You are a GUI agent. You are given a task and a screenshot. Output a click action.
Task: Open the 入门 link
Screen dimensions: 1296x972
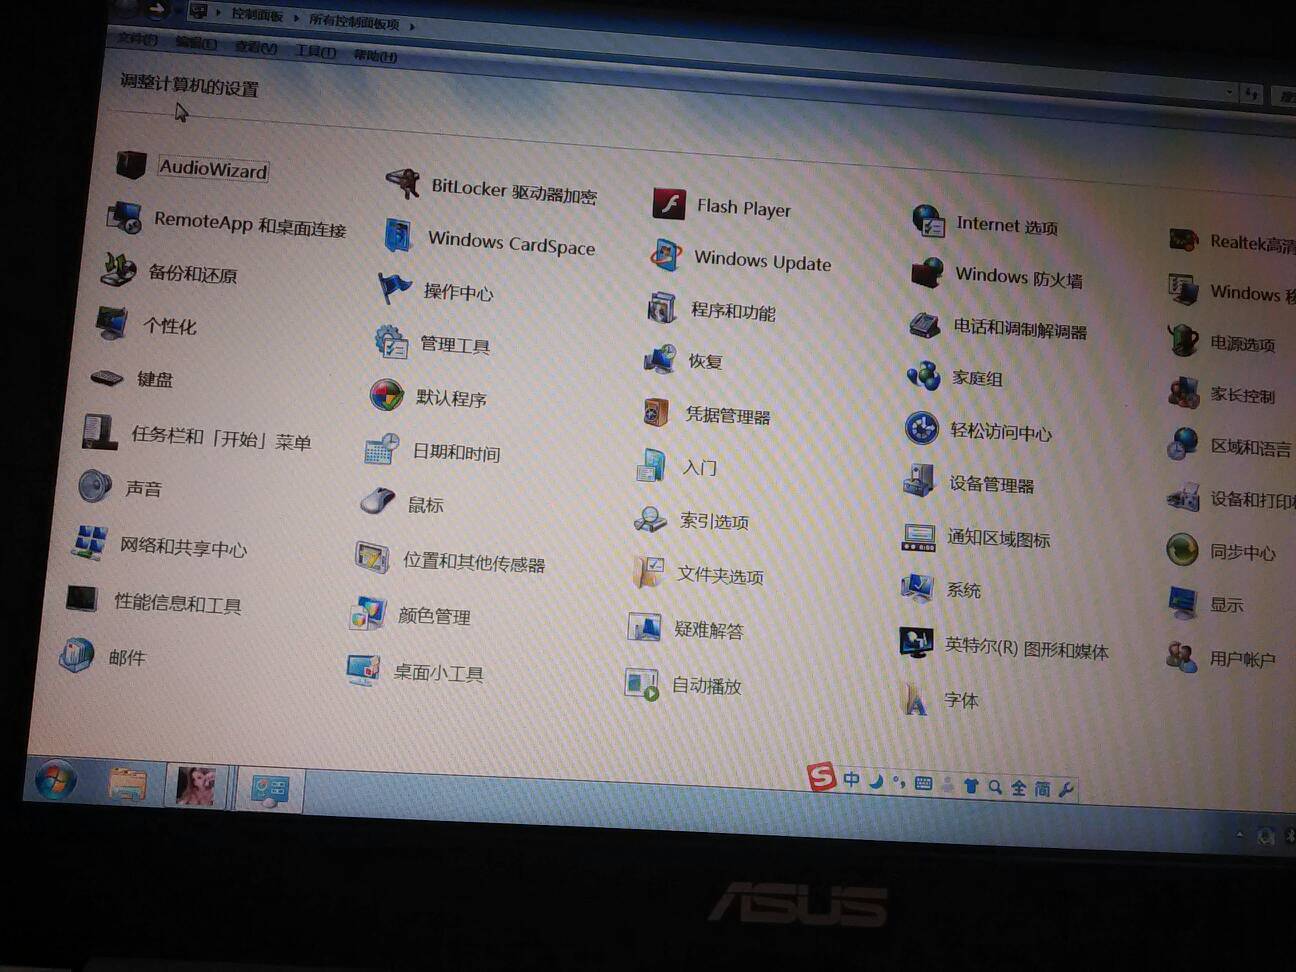point(700,467)
